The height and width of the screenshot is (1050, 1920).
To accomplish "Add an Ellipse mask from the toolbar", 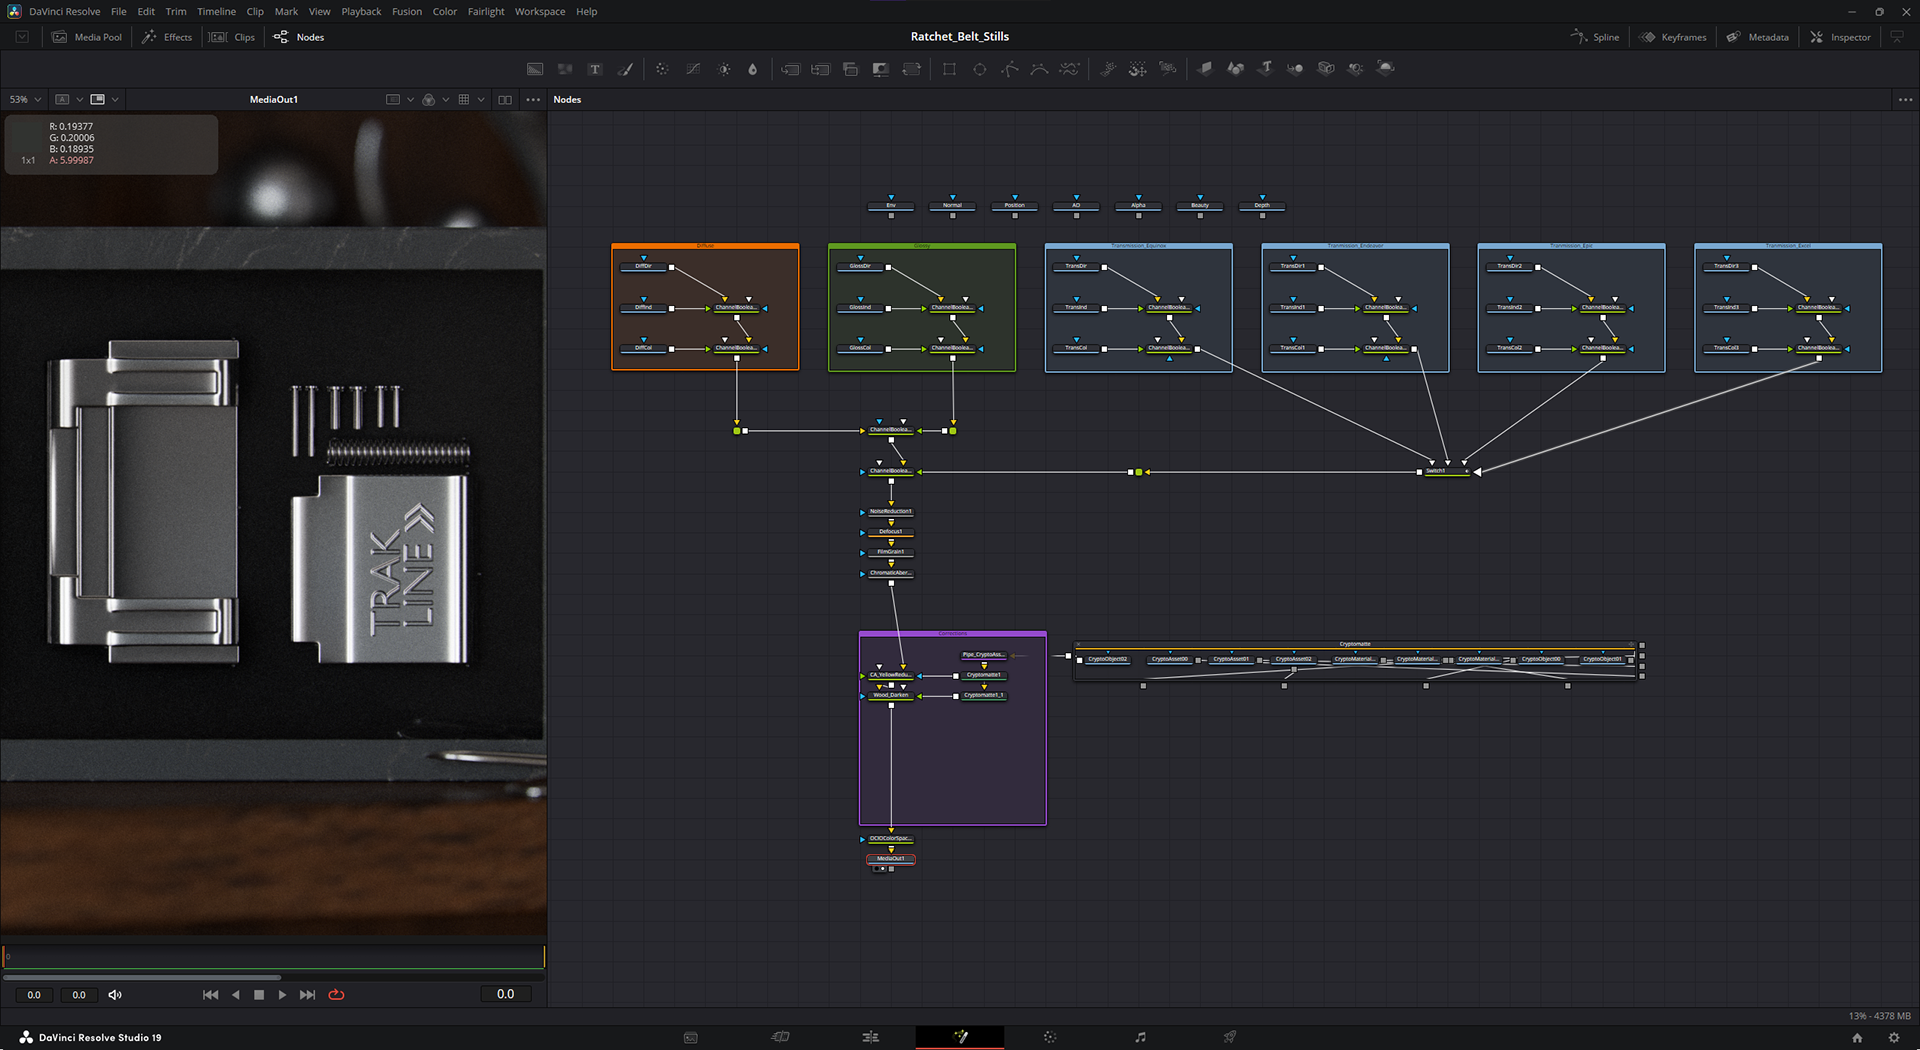I will [980, 69].
